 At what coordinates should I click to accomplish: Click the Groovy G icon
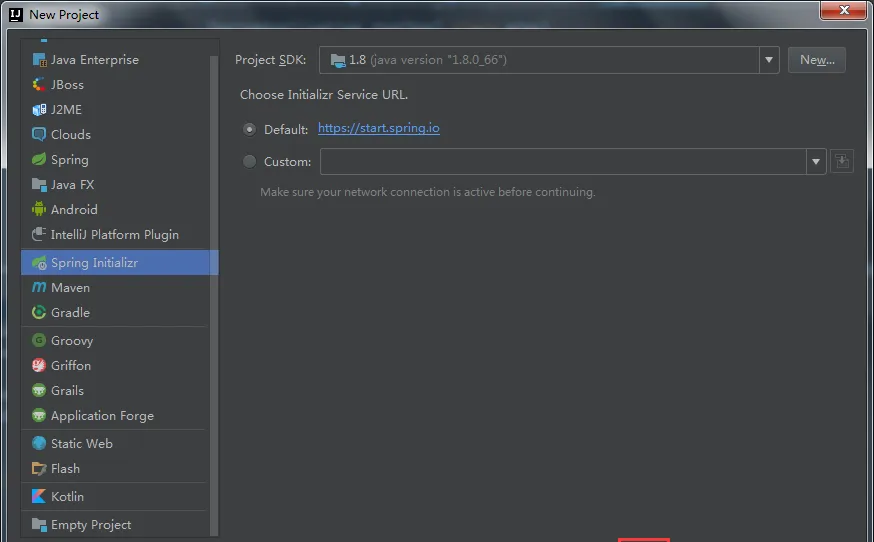click(x=39, y=340)
